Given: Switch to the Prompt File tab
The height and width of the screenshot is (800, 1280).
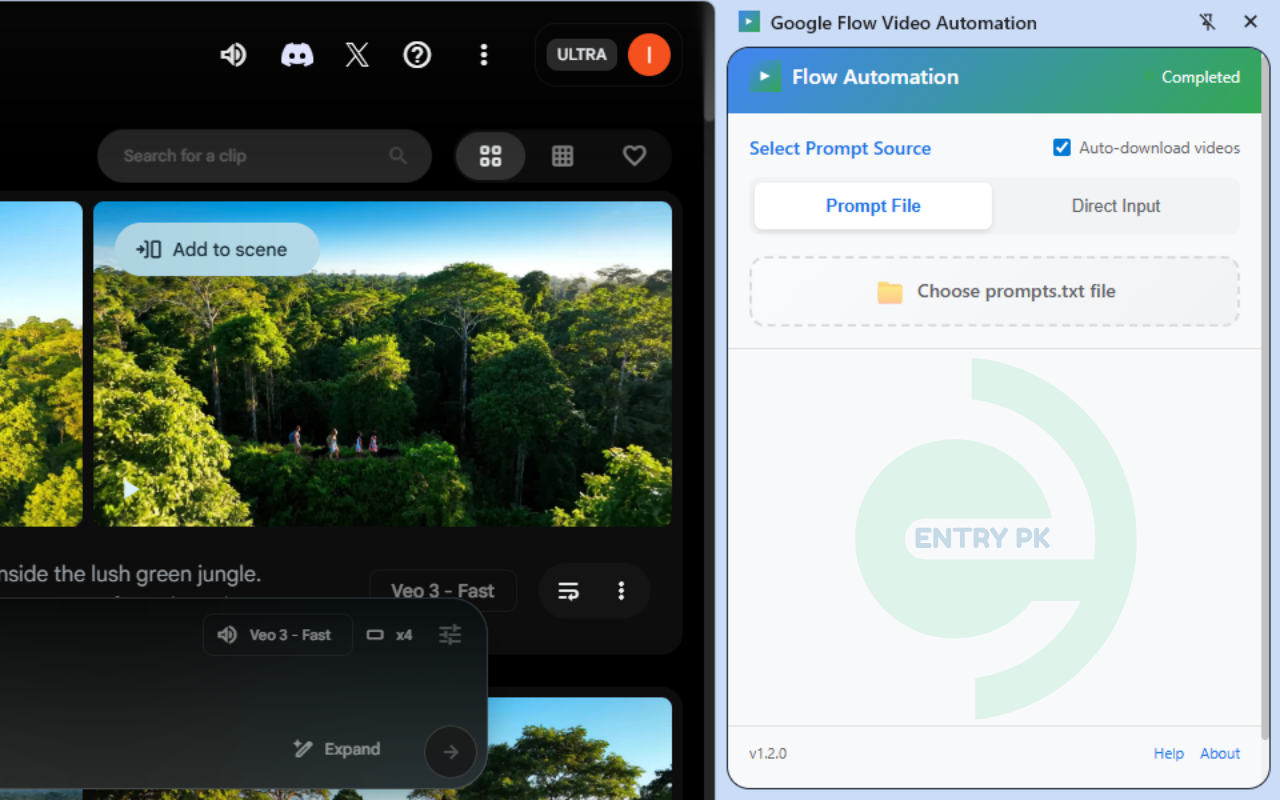Looking at the screenshot, I should (x=872, y=205).
